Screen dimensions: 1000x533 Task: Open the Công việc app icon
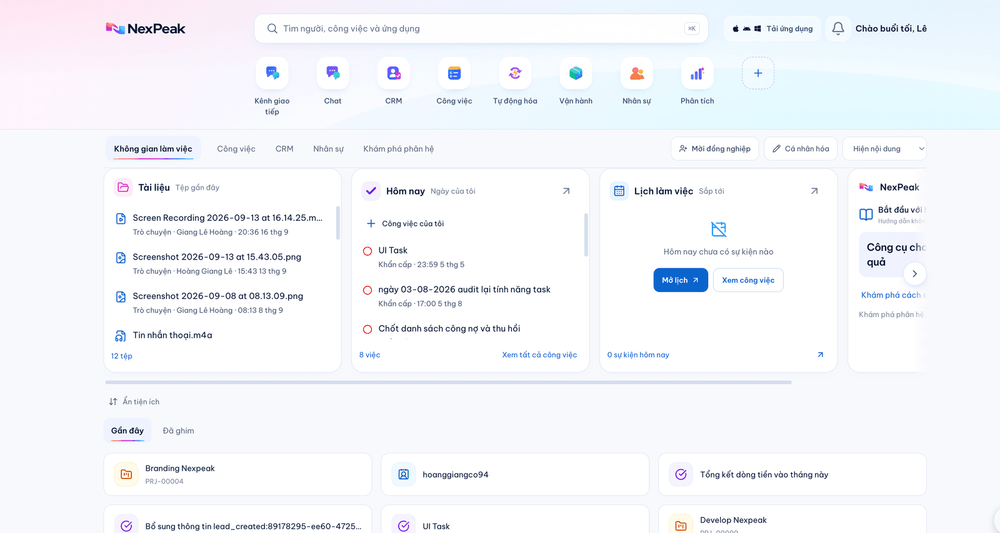coord(454,73)
